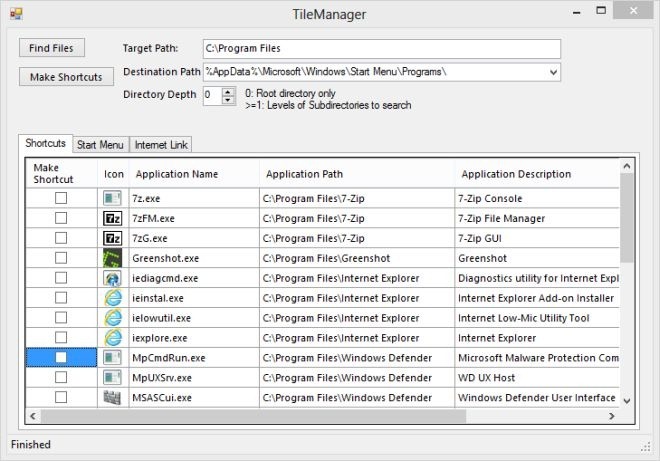The height and width of the screenshot is (461, 660).
Task: Click the window resize grip in status bar
Action: pos(646,447)
